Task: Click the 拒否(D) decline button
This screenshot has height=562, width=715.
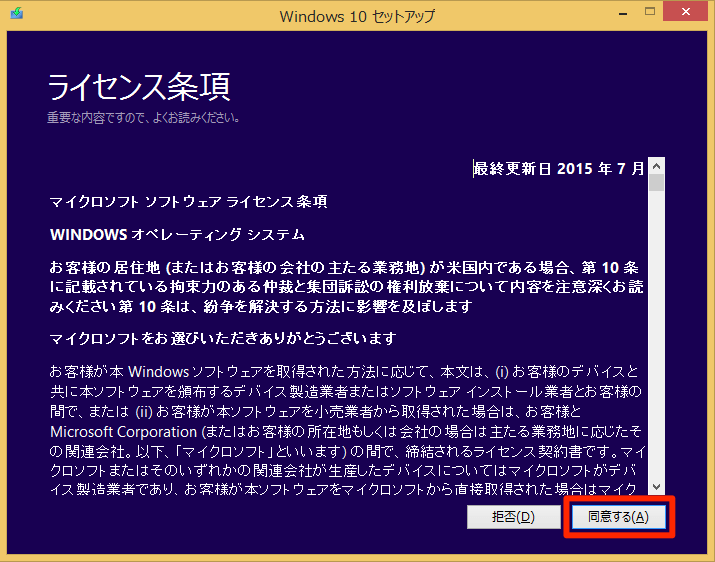Action: [513, 517]
